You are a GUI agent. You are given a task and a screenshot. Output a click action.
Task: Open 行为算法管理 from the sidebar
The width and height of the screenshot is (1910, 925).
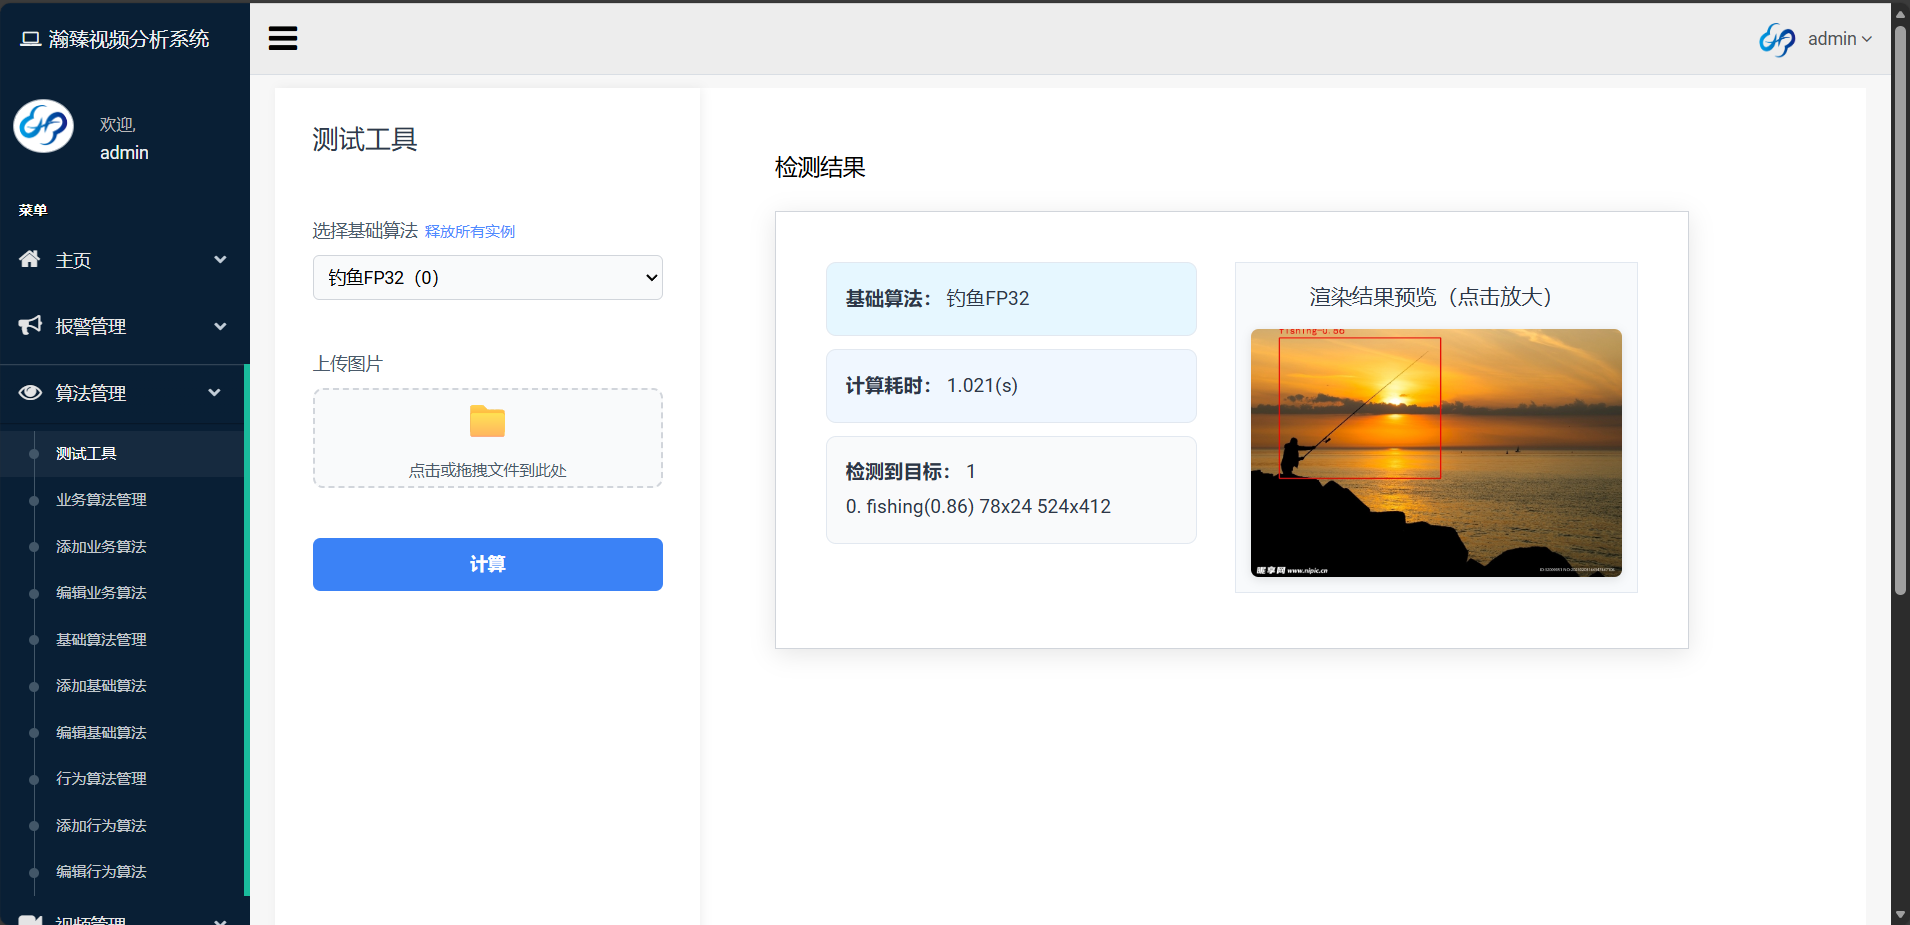tap(100, 778)
